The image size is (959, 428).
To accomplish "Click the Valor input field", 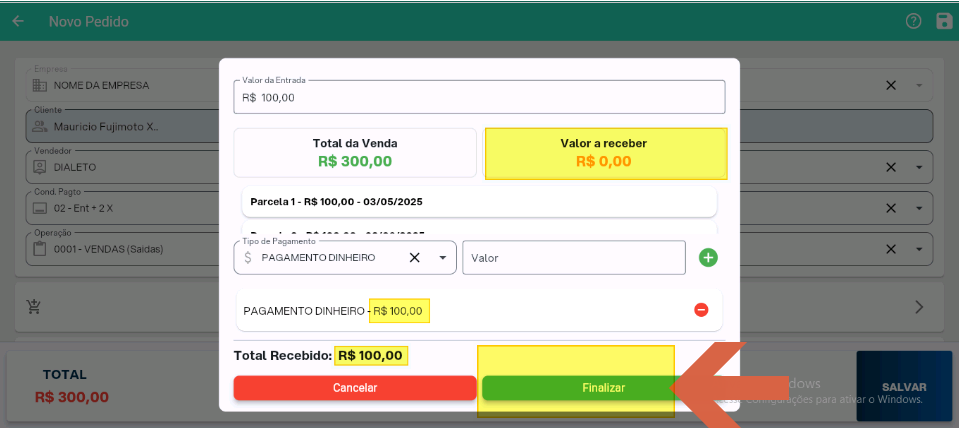I will point(574,258).
